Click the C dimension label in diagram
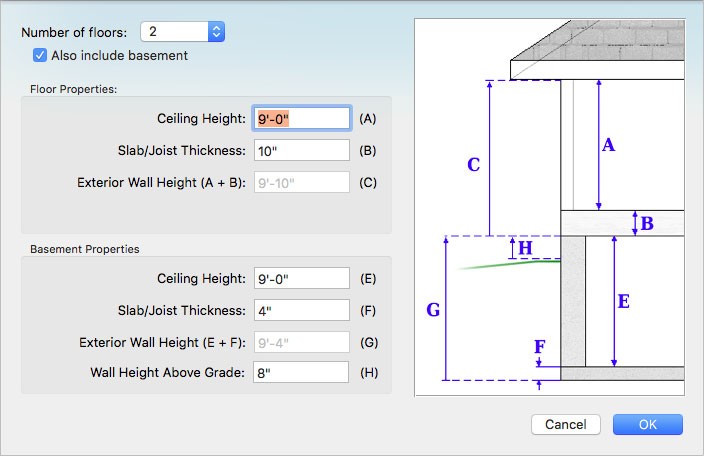Image resolution: width=704 pixels, height=456 pixels. click(x=474, y=165)
